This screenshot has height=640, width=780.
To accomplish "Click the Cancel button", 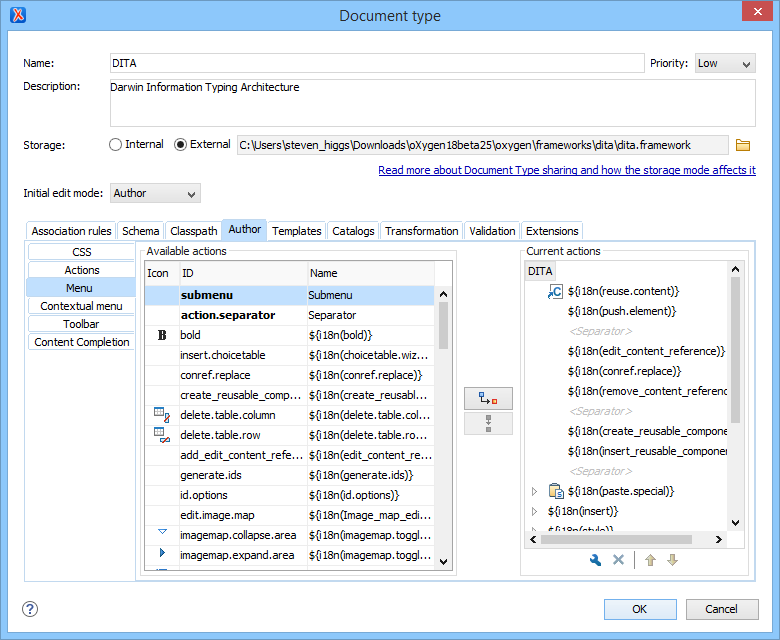I will 722,609.
